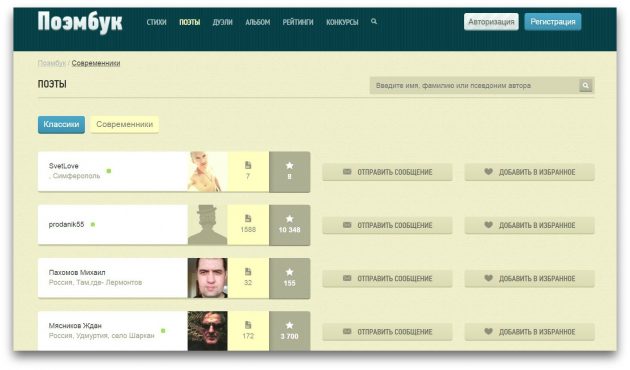Click location text 'Россия, Там,где- Лермонтов'
The height and width of the screenshot is (370, 630).
pos(95,282)
